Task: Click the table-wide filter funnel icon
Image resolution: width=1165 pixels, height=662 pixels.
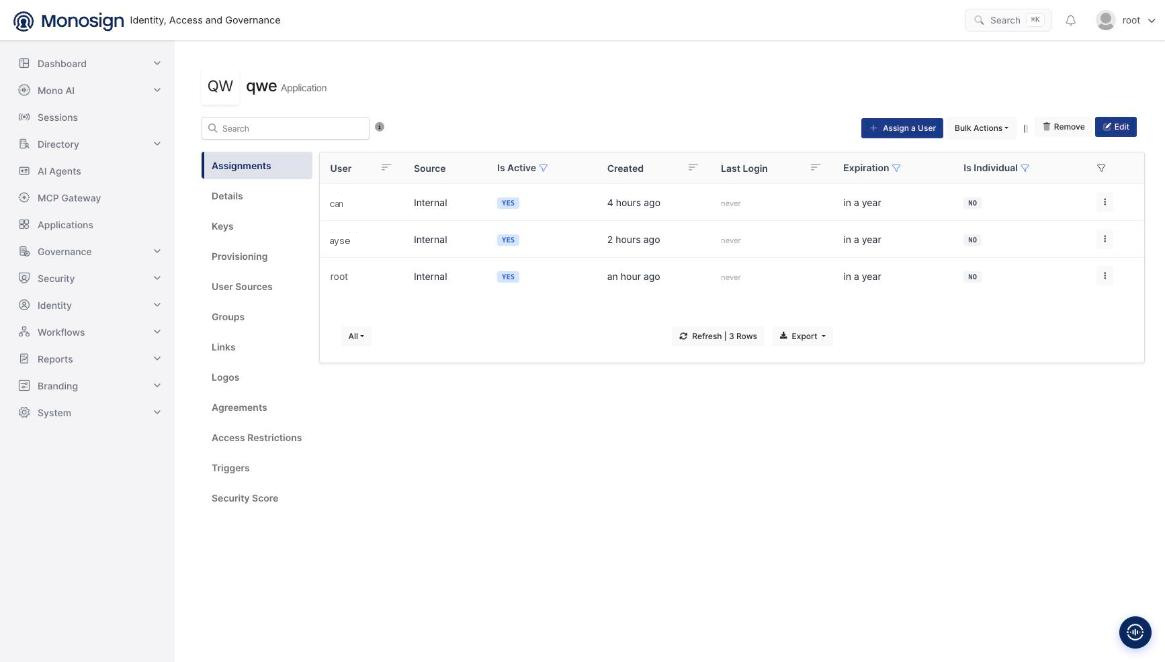Action: coord(1101,168)
